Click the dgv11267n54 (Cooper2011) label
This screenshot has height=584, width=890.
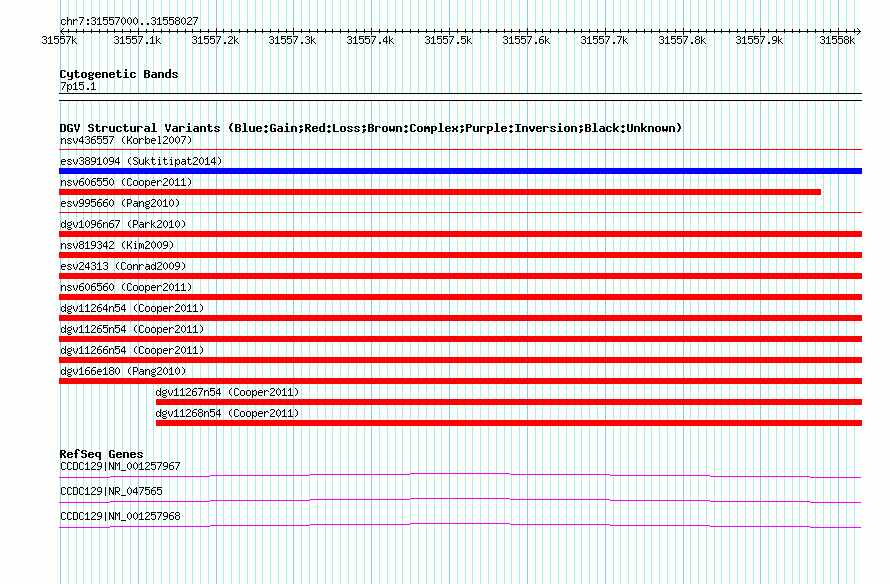tap(227, 392)
